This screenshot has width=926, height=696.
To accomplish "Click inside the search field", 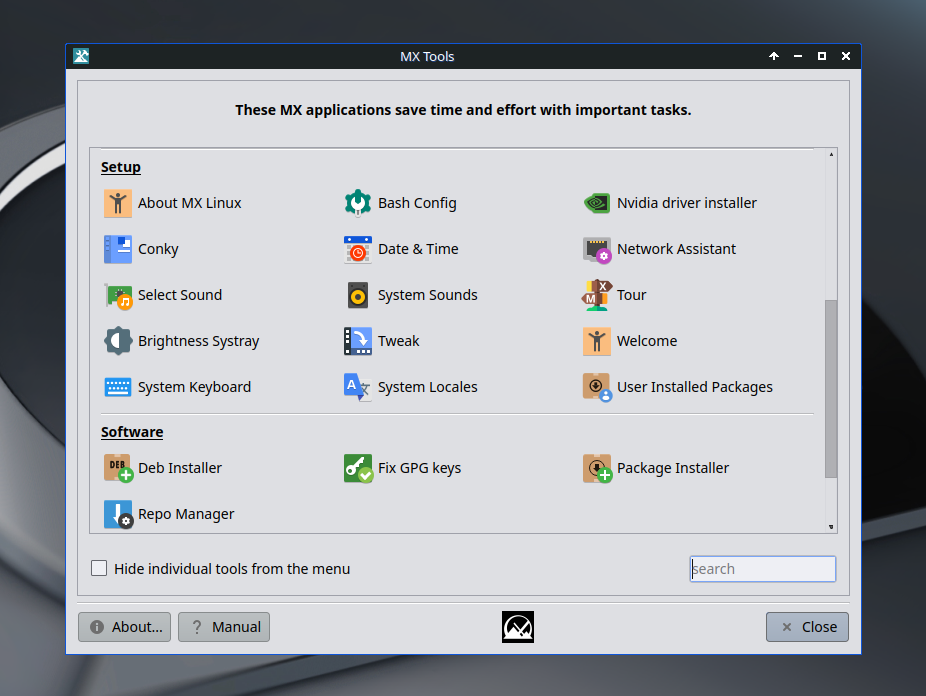I will [762, 568].
